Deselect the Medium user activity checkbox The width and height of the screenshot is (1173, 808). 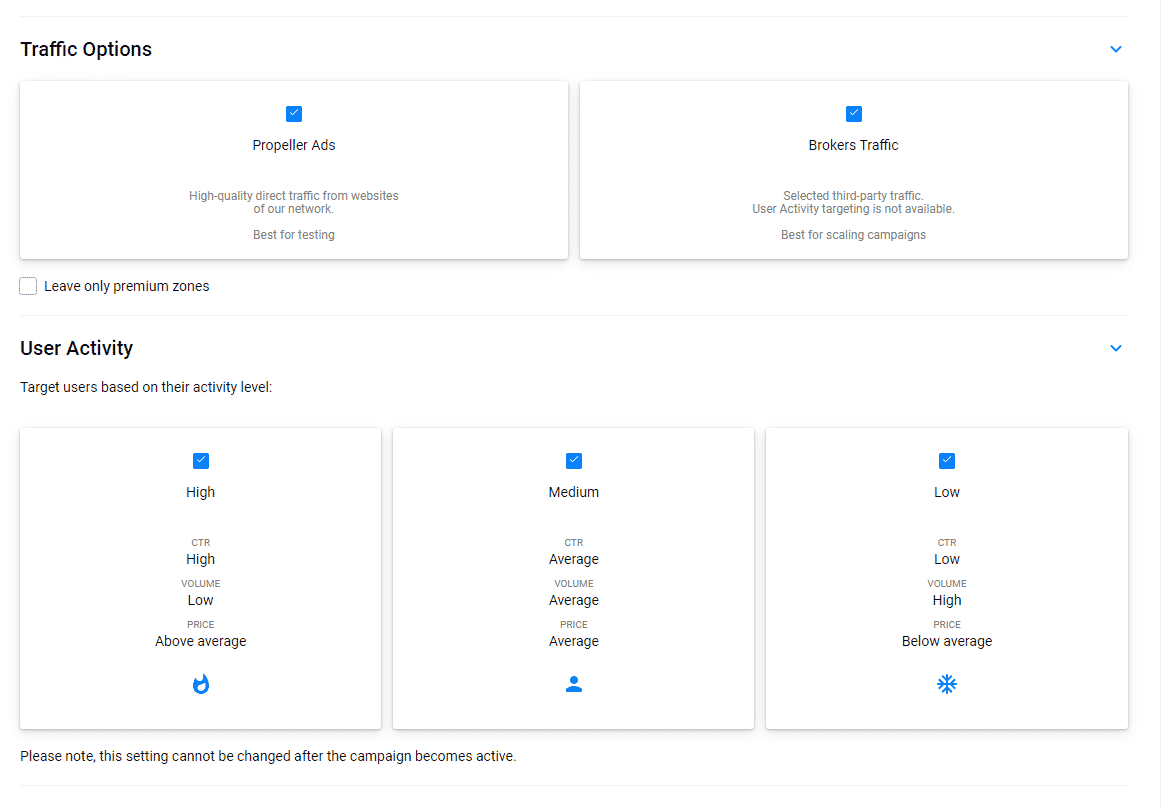click(574, 461)
